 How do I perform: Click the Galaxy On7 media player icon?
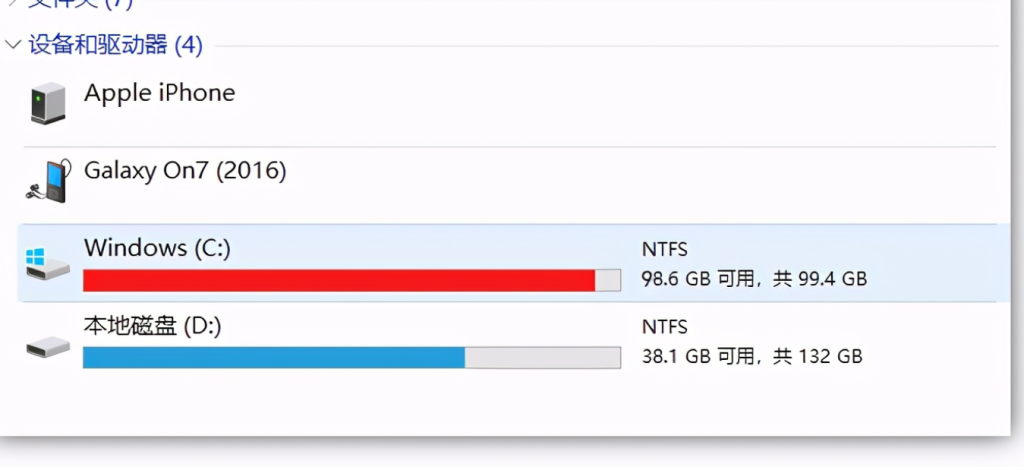pos(49,180)
